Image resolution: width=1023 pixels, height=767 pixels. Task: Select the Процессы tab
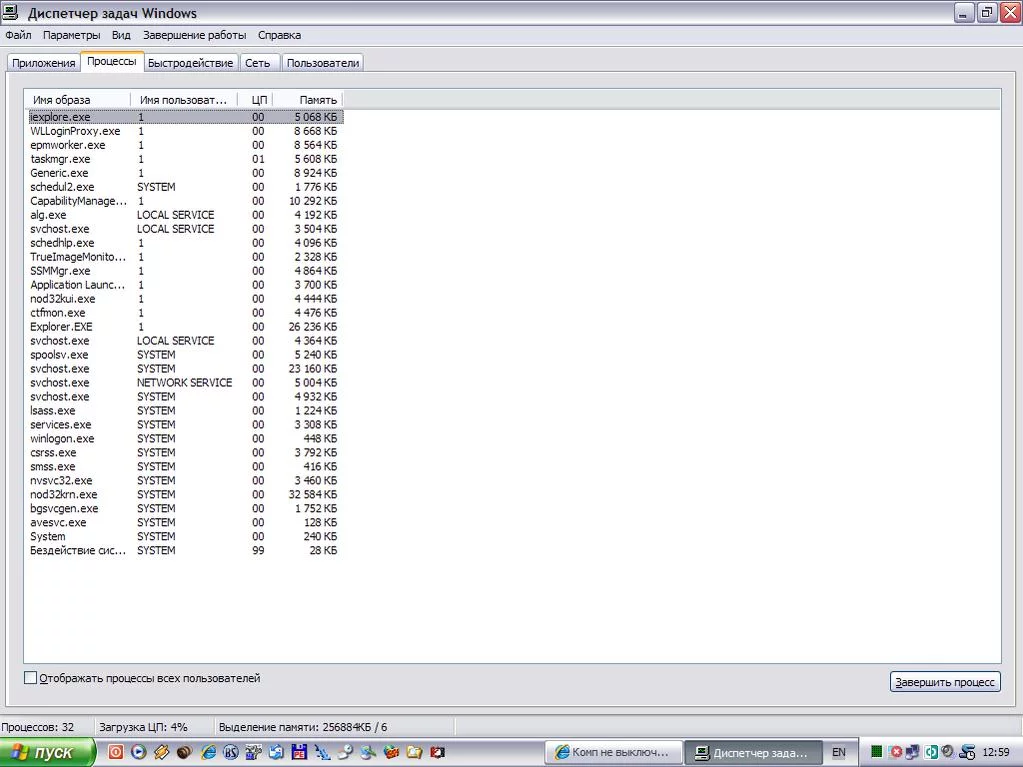112,61
